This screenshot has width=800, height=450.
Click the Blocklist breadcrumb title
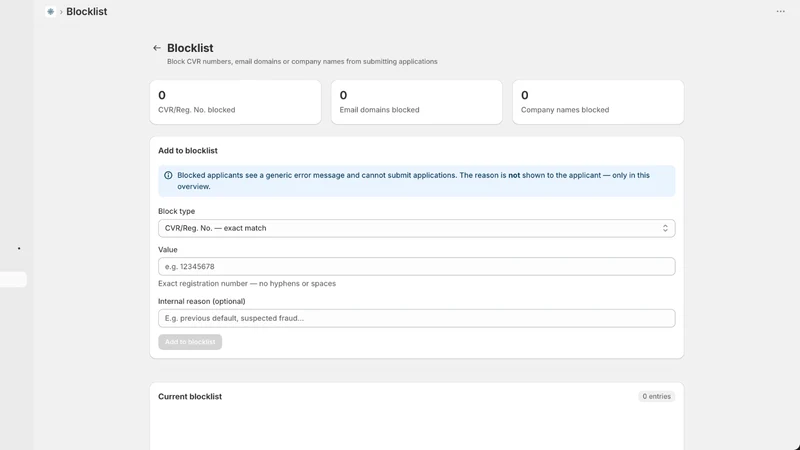coord(87,11)
